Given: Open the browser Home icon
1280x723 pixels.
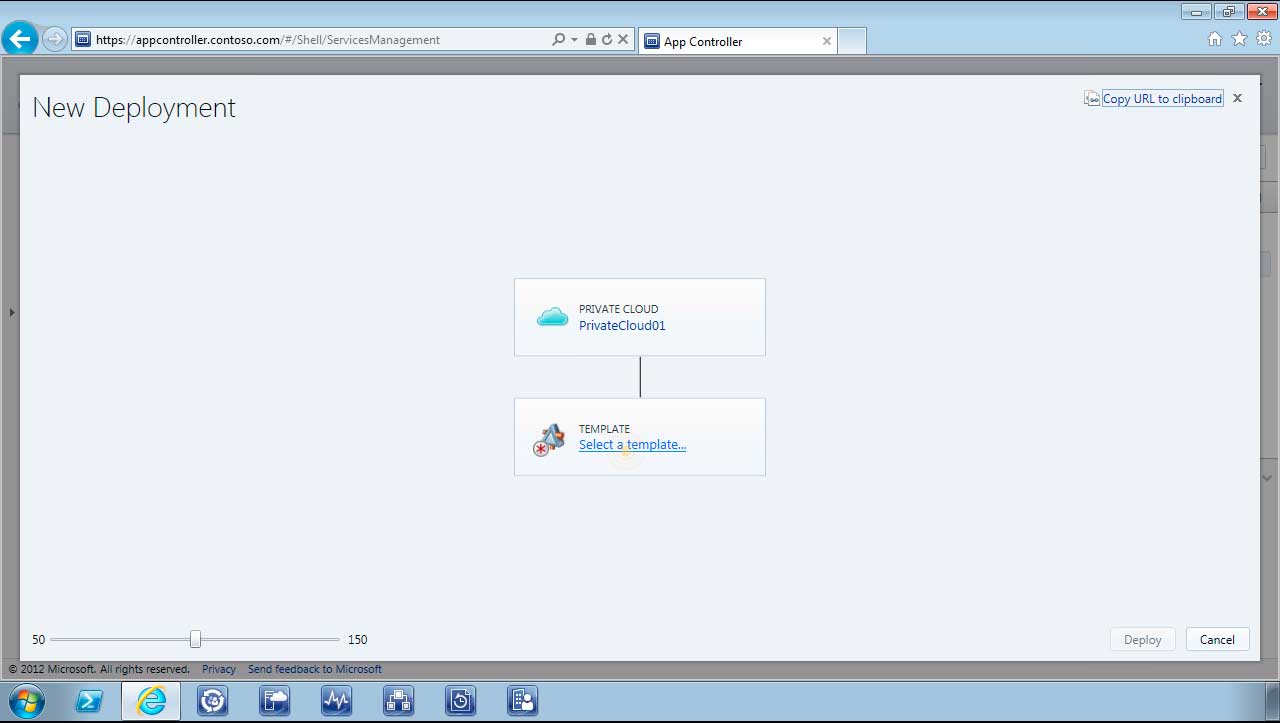Looking at the screenshot, I should tap(1215, 39).
